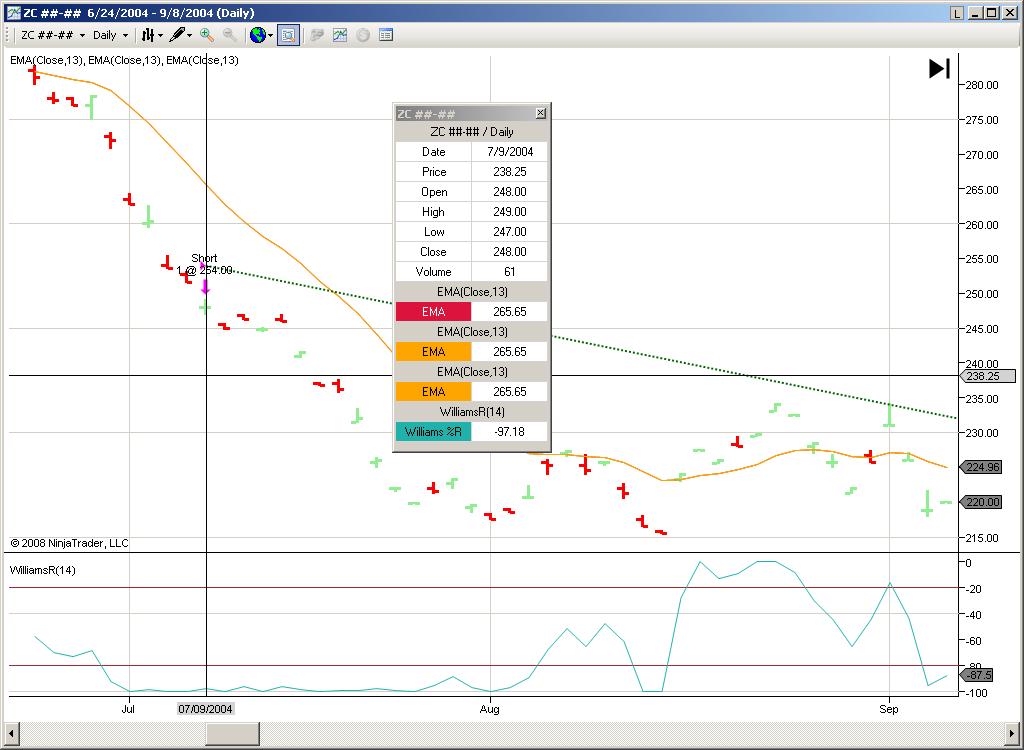Image resolution: width=1024 pixels, height=750 pixels.
Task: Click the Jul label on time axis
Action: 128,709
